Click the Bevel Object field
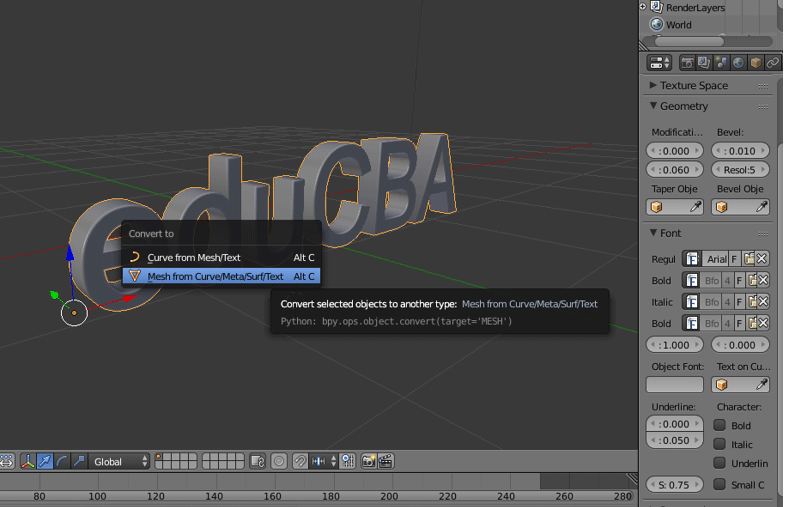Screen dimensions: 786x507 [x=740, y=207]
